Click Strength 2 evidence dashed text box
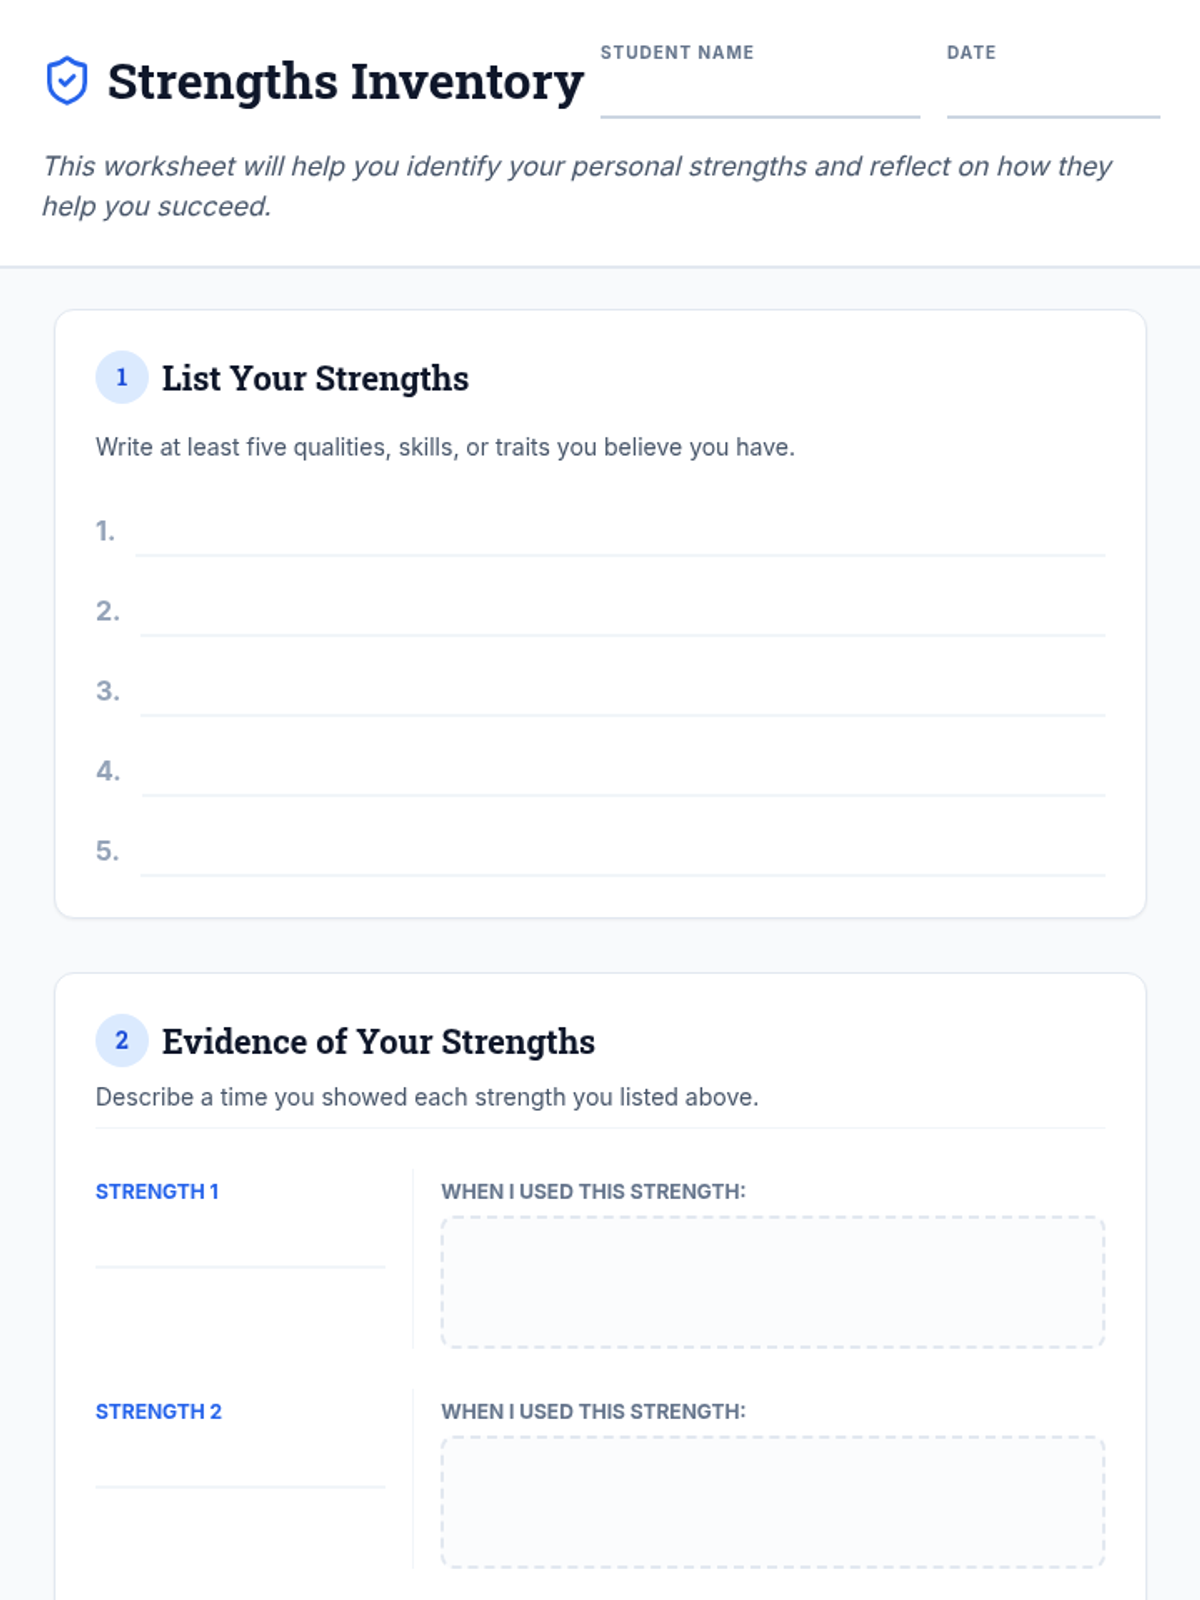The height and width of the screenshot is (1600, 1200). (x=772, y=1502)
